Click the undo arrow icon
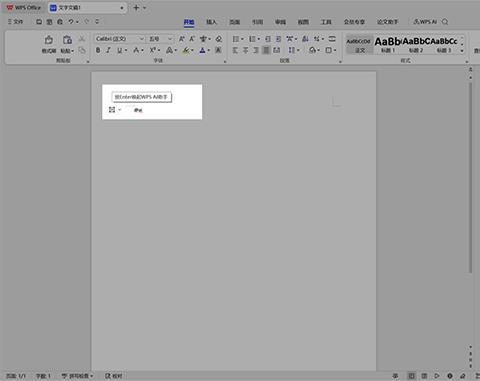 [x=71, y=22]
